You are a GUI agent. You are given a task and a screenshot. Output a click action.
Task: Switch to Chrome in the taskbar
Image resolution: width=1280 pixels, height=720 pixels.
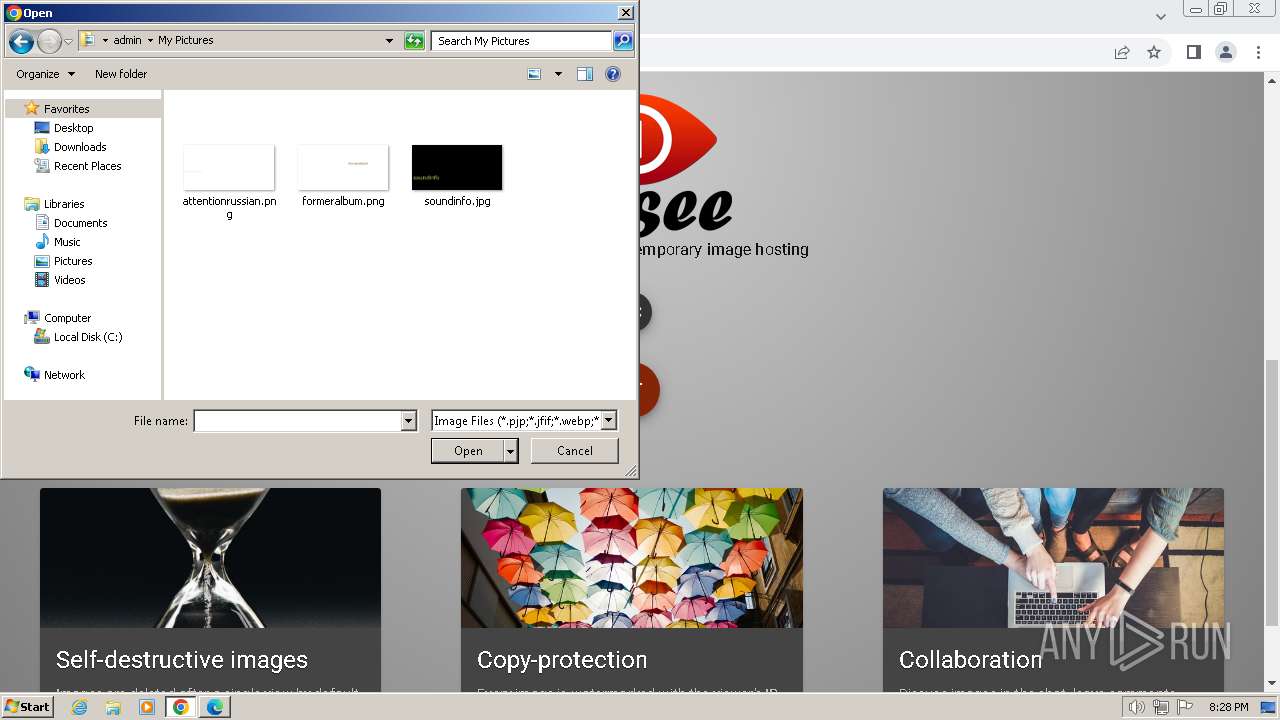click(x=181, y=707)
